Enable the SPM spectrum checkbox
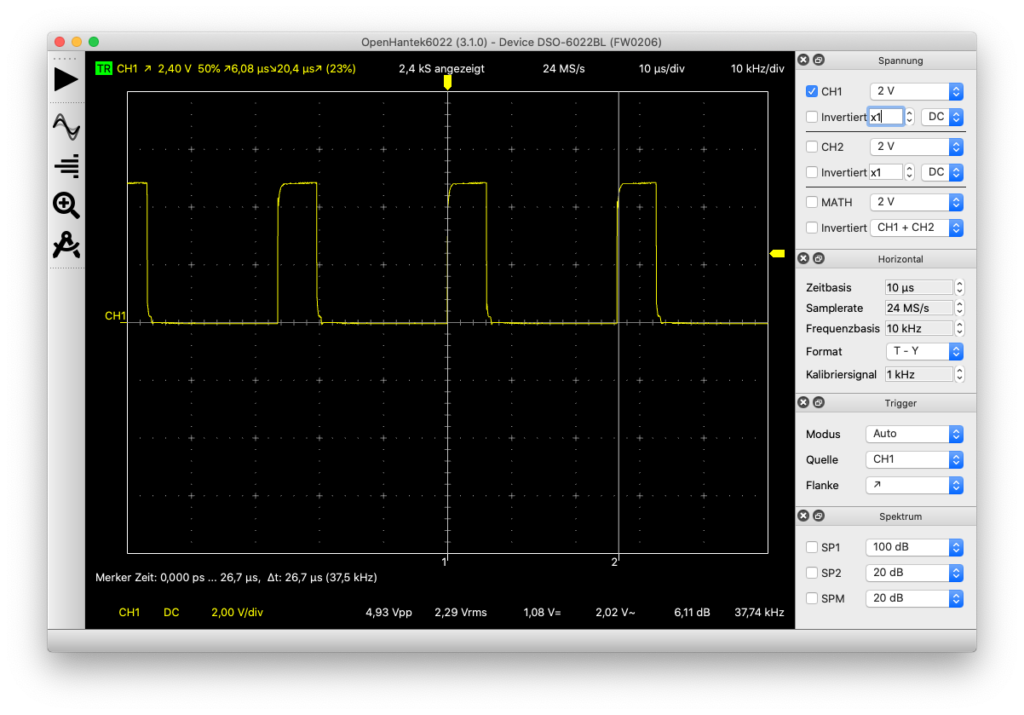The height and width of the screenshot is (715, 1024). (812, 598)
